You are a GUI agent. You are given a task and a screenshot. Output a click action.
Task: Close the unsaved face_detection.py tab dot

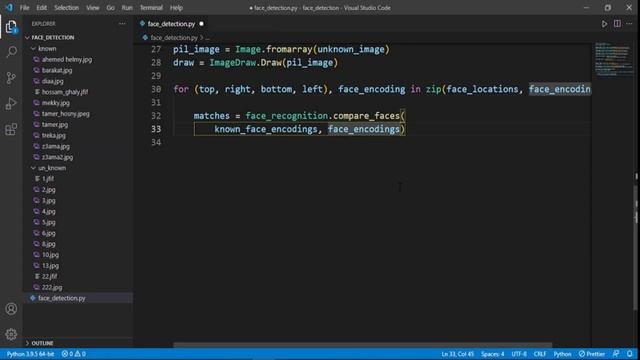(x=201, y=24)
